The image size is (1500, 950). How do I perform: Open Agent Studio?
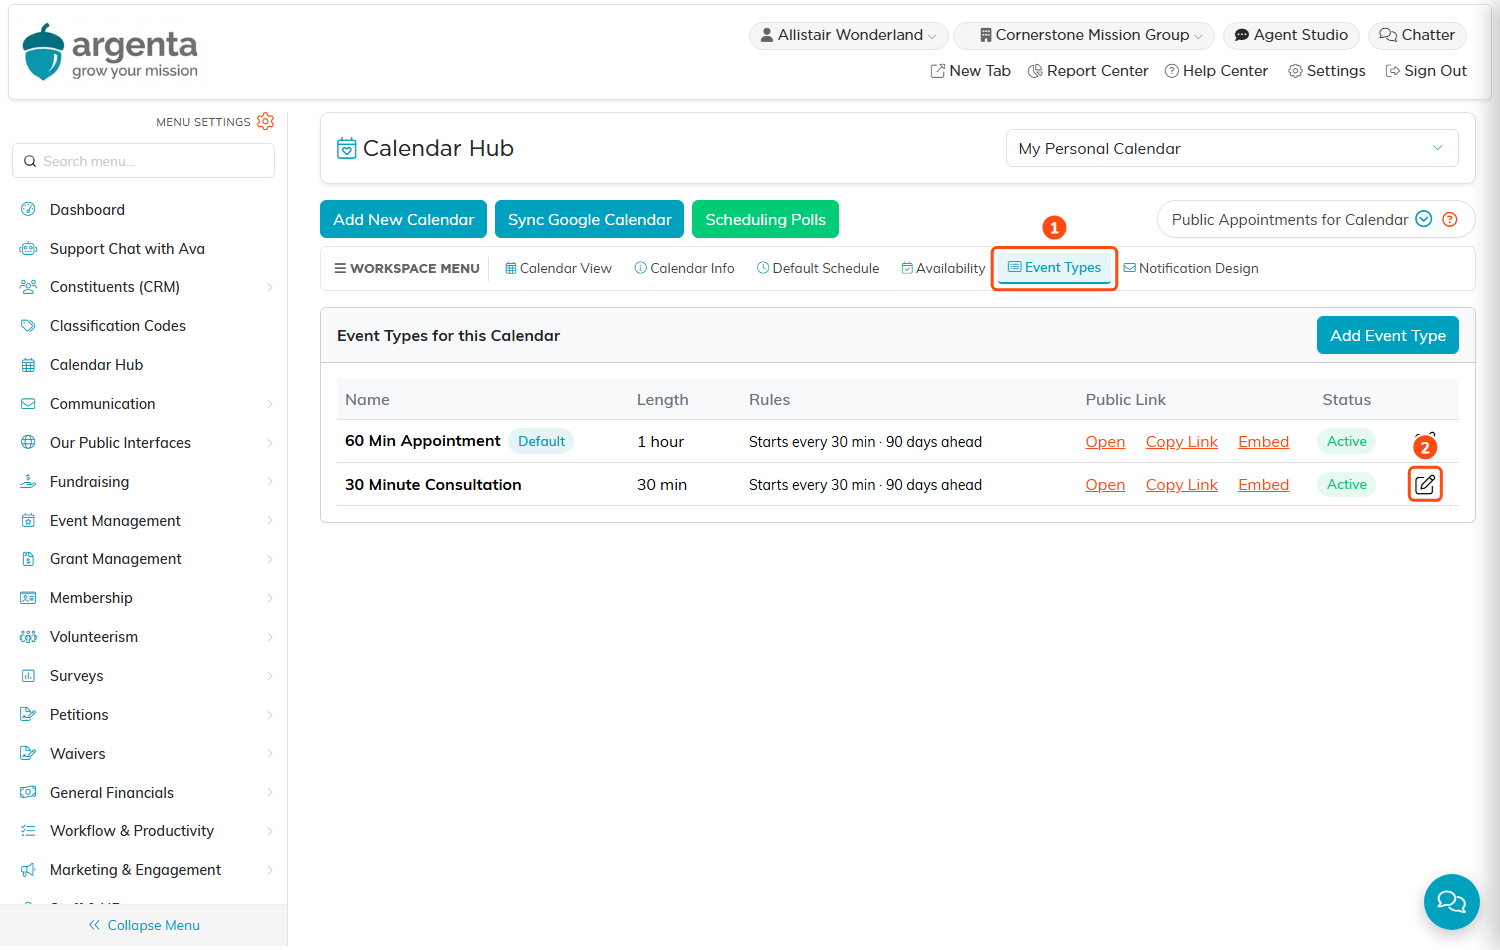point(1291,35)
